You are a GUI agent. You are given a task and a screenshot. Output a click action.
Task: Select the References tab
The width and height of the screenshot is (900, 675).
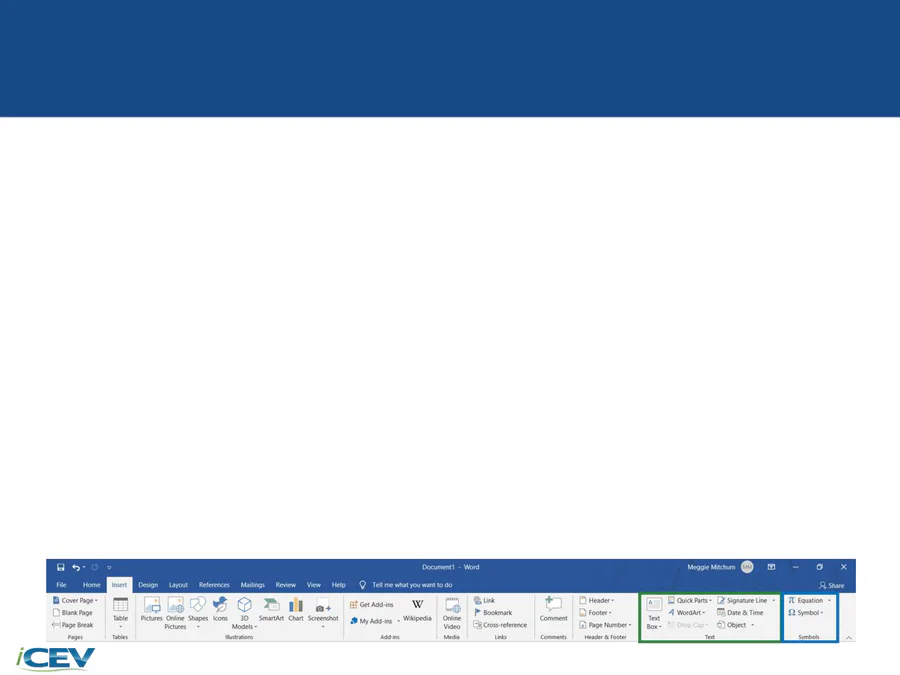click(214, 585)
